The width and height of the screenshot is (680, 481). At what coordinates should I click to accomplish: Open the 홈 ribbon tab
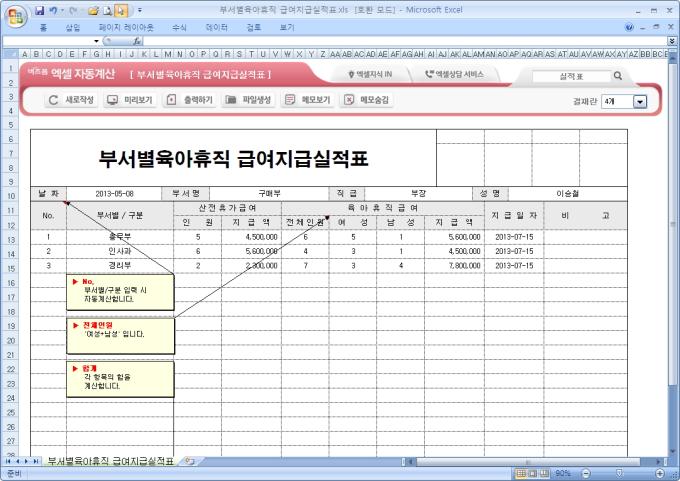click(43, 28)
